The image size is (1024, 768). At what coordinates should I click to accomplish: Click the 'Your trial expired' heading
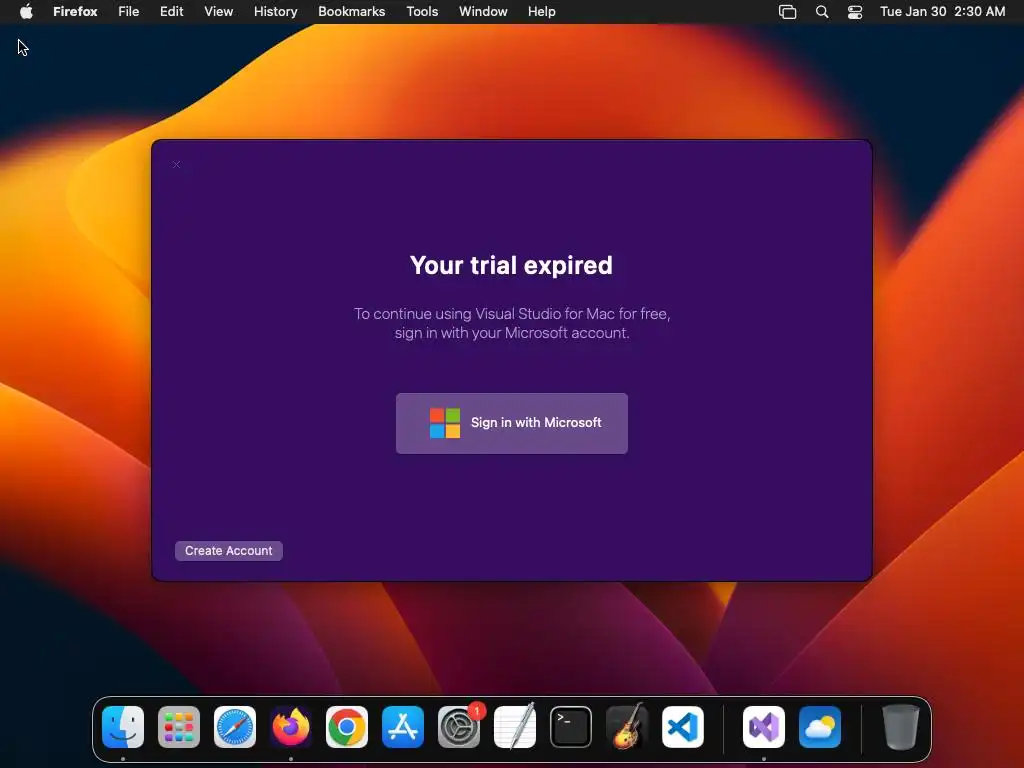pyautogui.click(x=511, y=265)
